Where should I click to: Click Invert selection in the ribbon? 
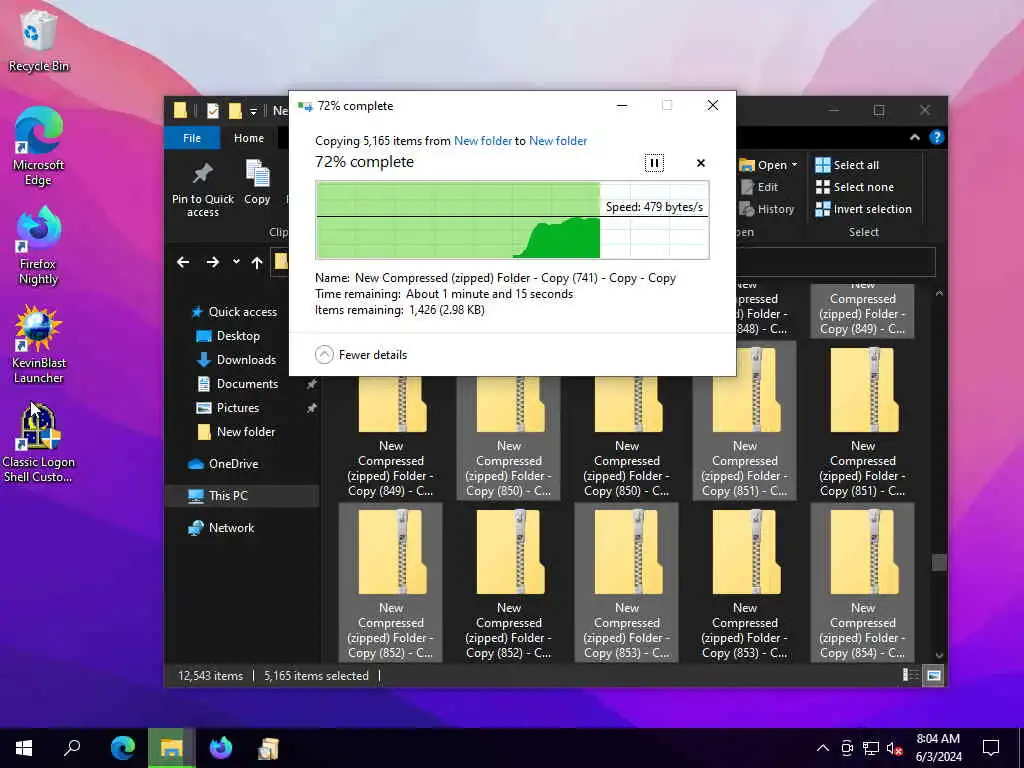point(863,209)
